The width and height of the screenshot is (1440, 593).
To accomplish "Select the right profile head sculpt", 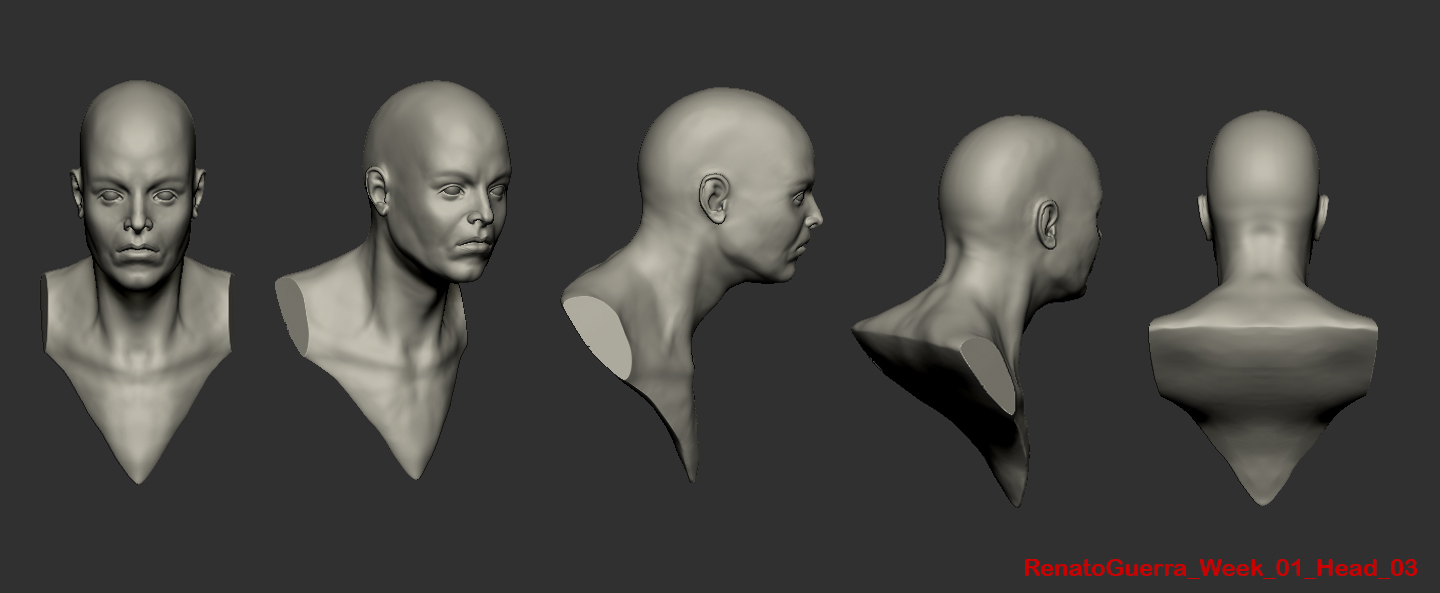I will 692,284.
